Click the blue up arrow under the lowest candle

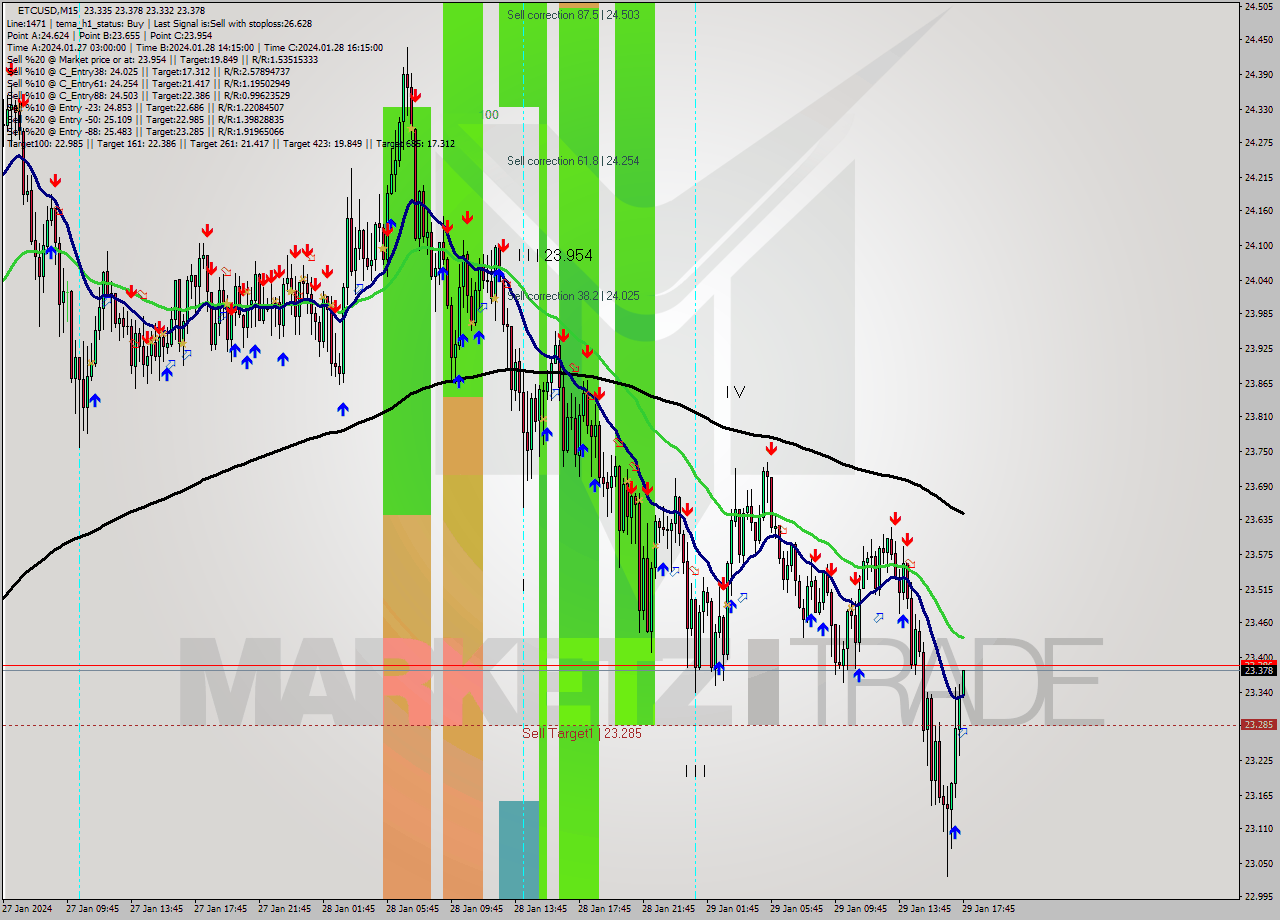[955, 832]
